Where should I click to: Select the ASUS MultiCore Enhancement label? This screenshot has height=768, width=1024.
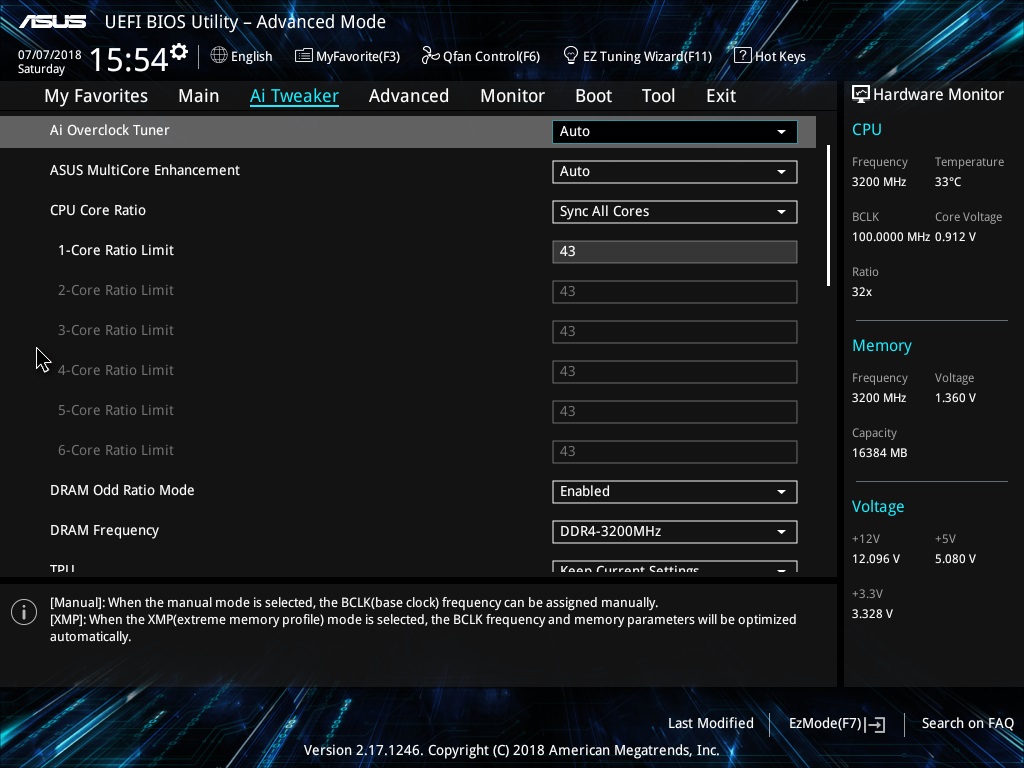[x=145, y=170]
